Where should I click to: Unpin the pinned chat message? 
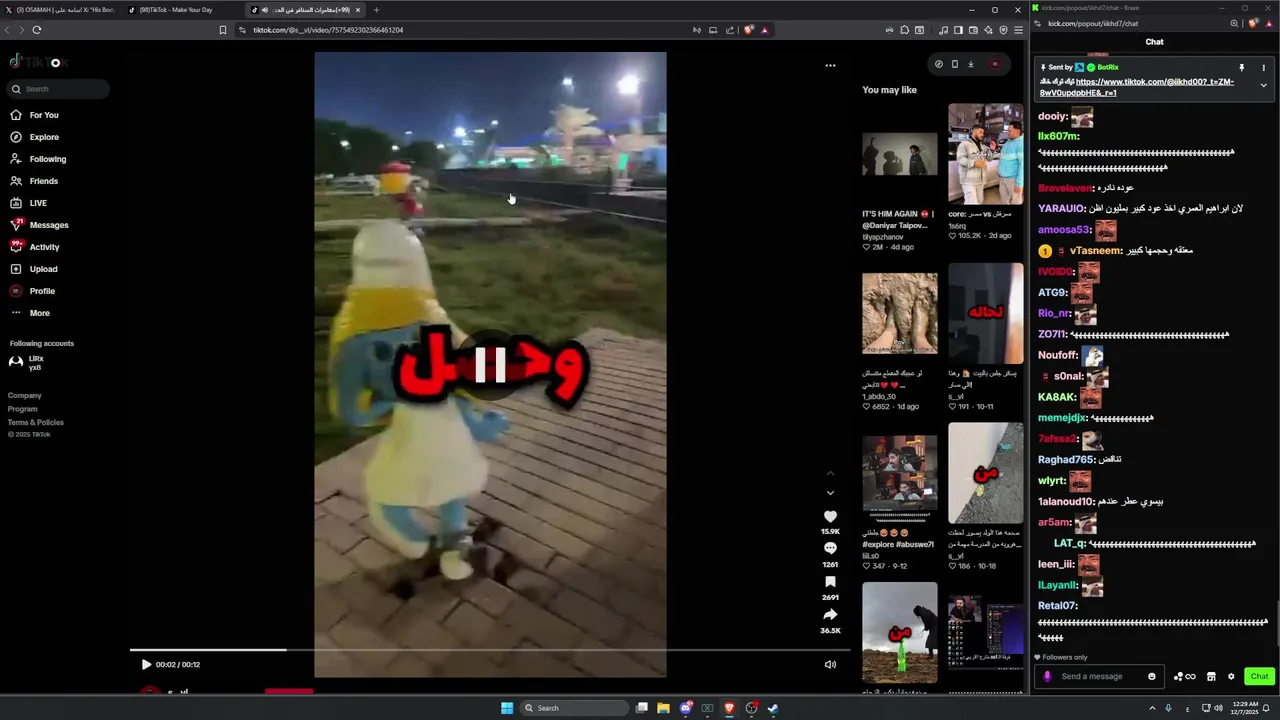[1242, 68]
